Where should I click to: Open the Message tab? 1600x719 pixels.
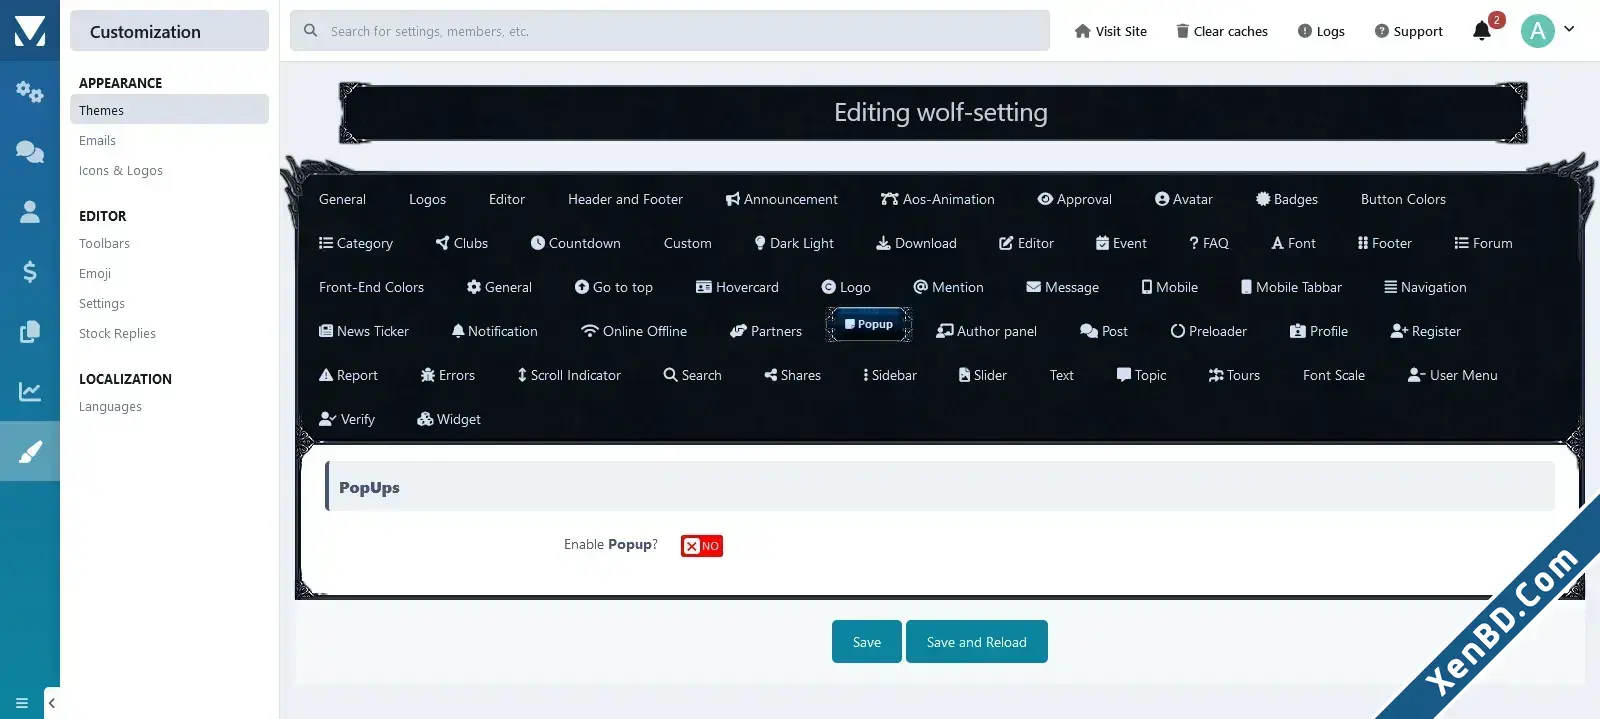1063,287
